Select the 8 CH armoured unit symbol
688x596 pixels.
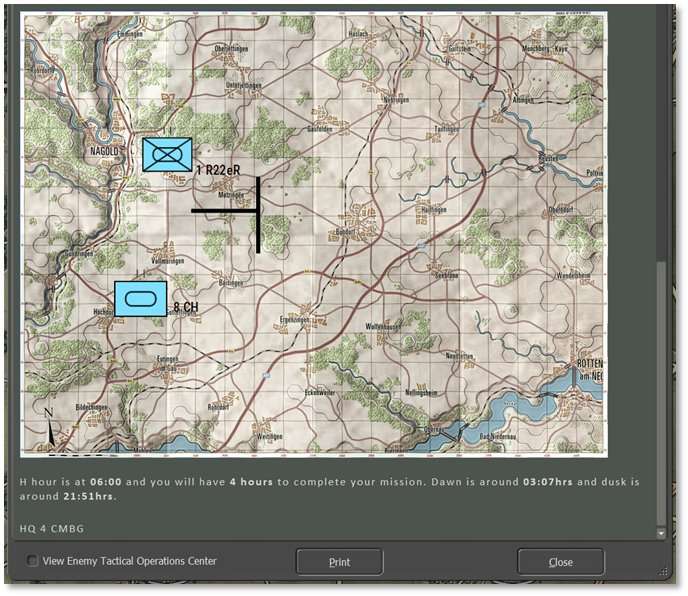click(140, 298)
